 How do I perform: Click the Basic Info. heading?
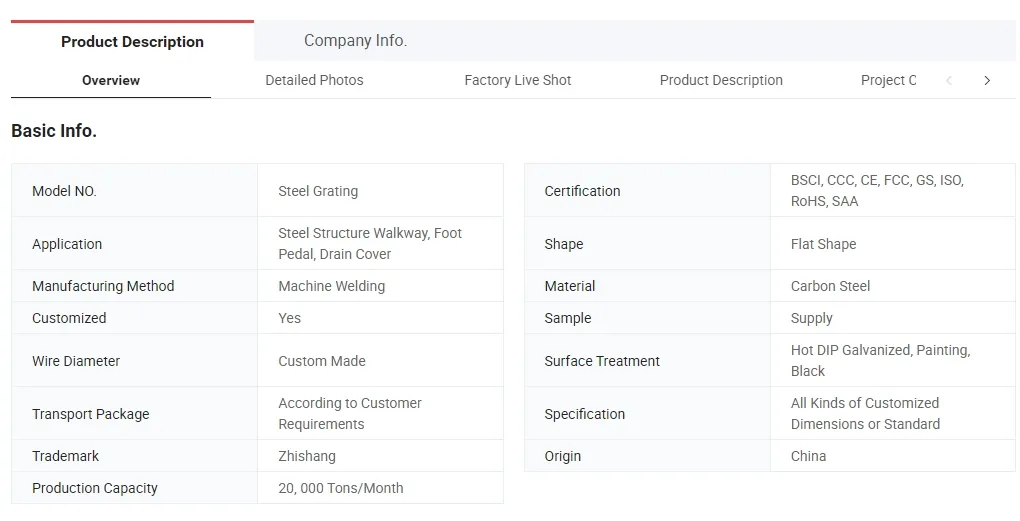coord(54,131)
